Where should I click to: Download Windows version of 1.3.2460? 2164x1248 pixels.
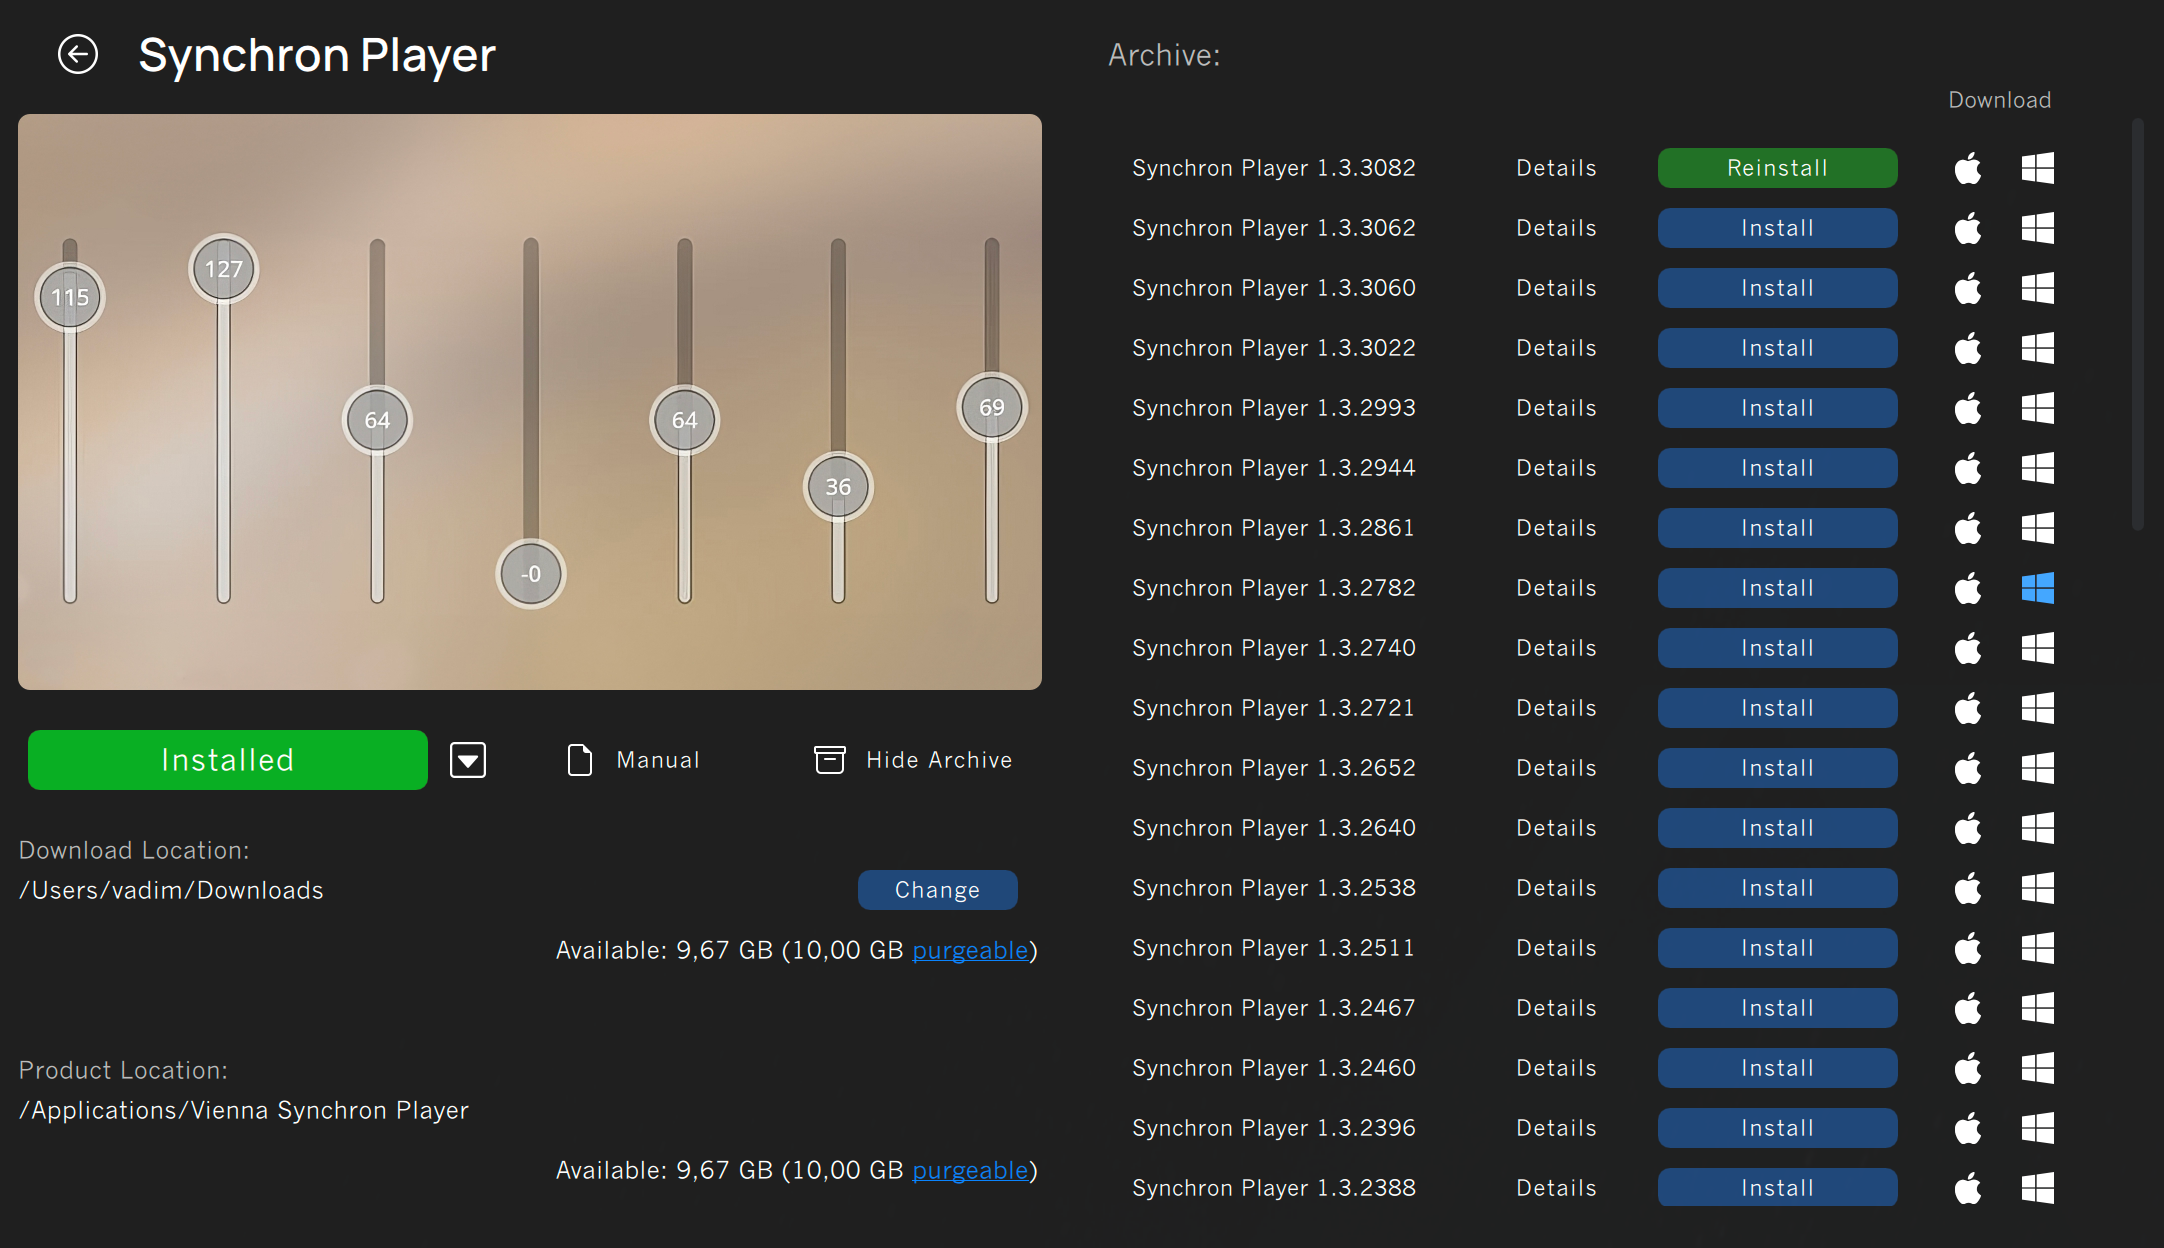pyautogui.click(x=2038, y=1068)
